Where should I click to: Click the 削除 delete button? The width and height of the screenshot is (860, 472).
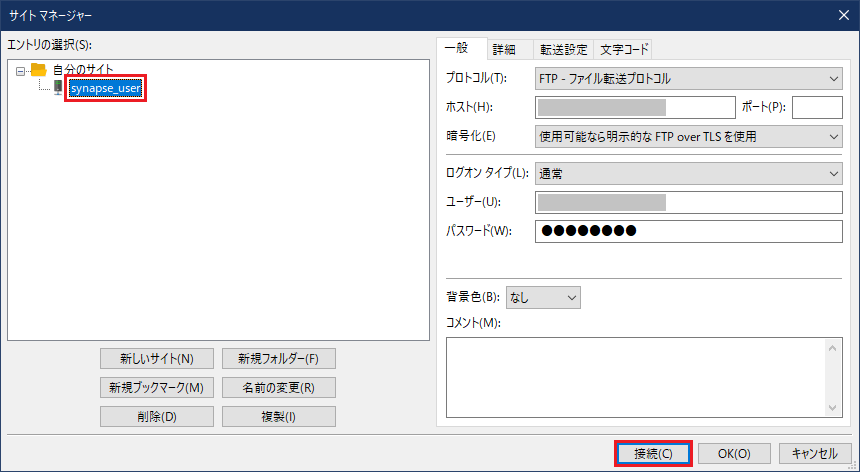[x=156, y=416]
